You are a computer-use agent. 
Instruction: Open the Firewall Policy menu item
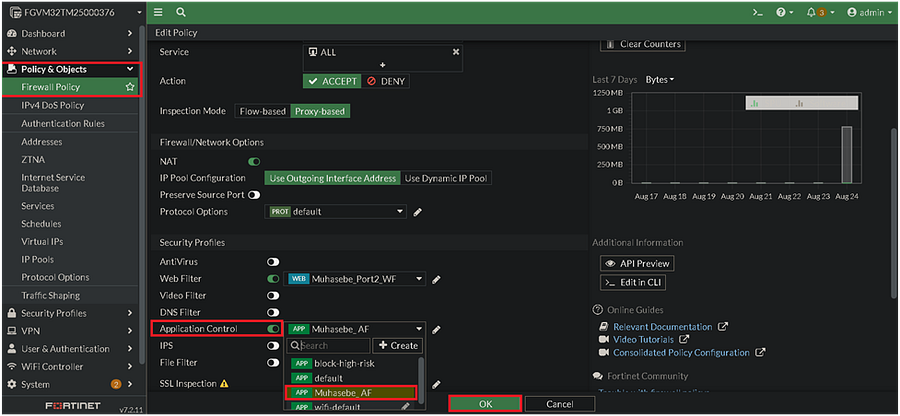[x=69, y=87]
